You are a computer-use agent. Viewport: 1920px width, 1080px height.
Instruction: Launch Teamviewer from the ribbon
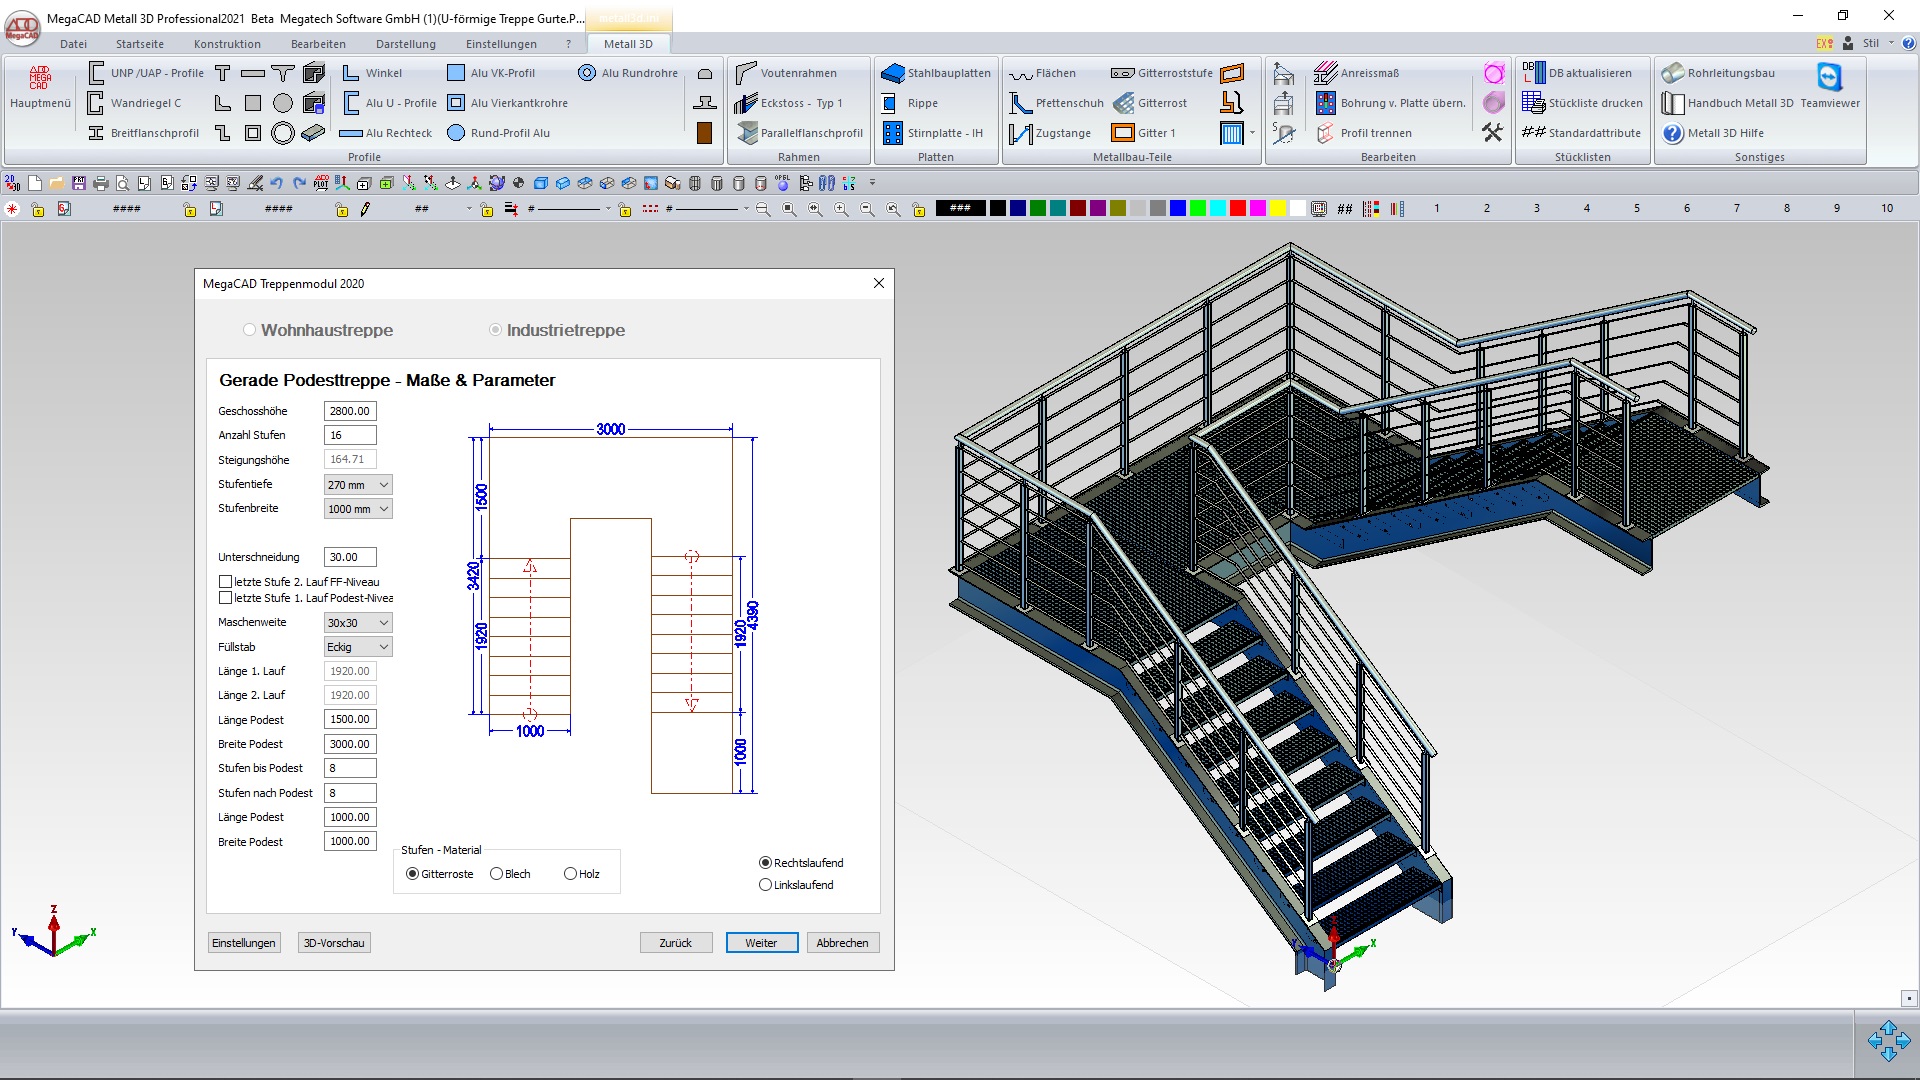[x=1829, y=78]
